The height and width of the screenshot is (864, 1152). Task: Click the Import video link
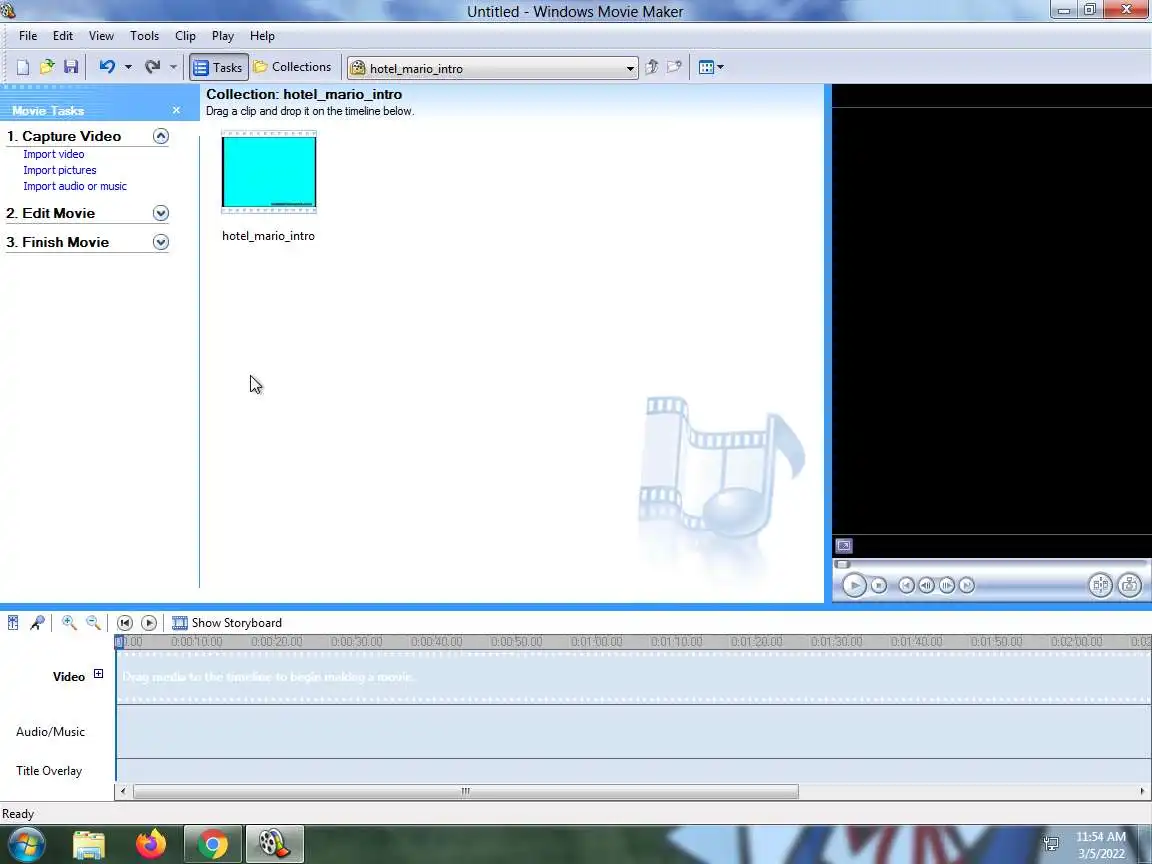(54, 154)
